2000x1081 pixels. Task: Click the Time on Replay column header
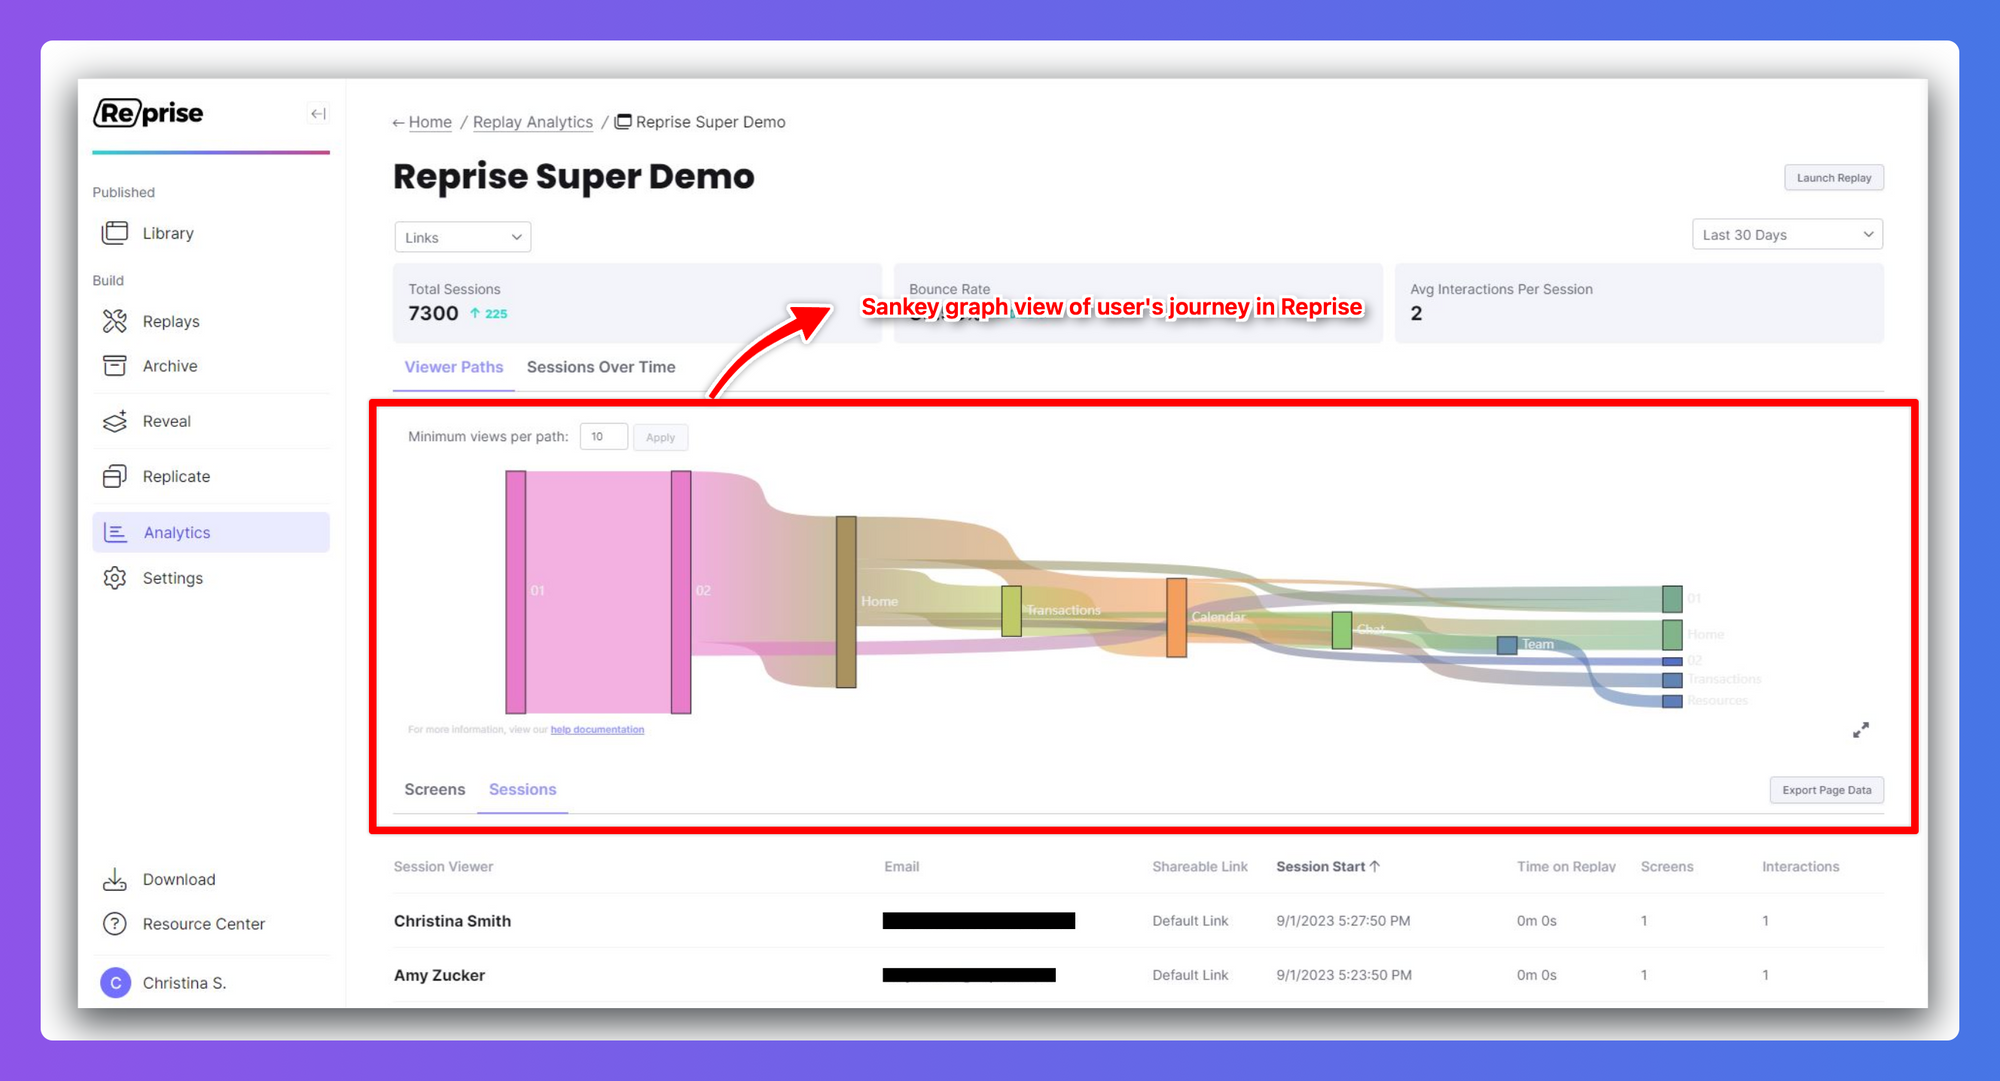(1566, 867)
